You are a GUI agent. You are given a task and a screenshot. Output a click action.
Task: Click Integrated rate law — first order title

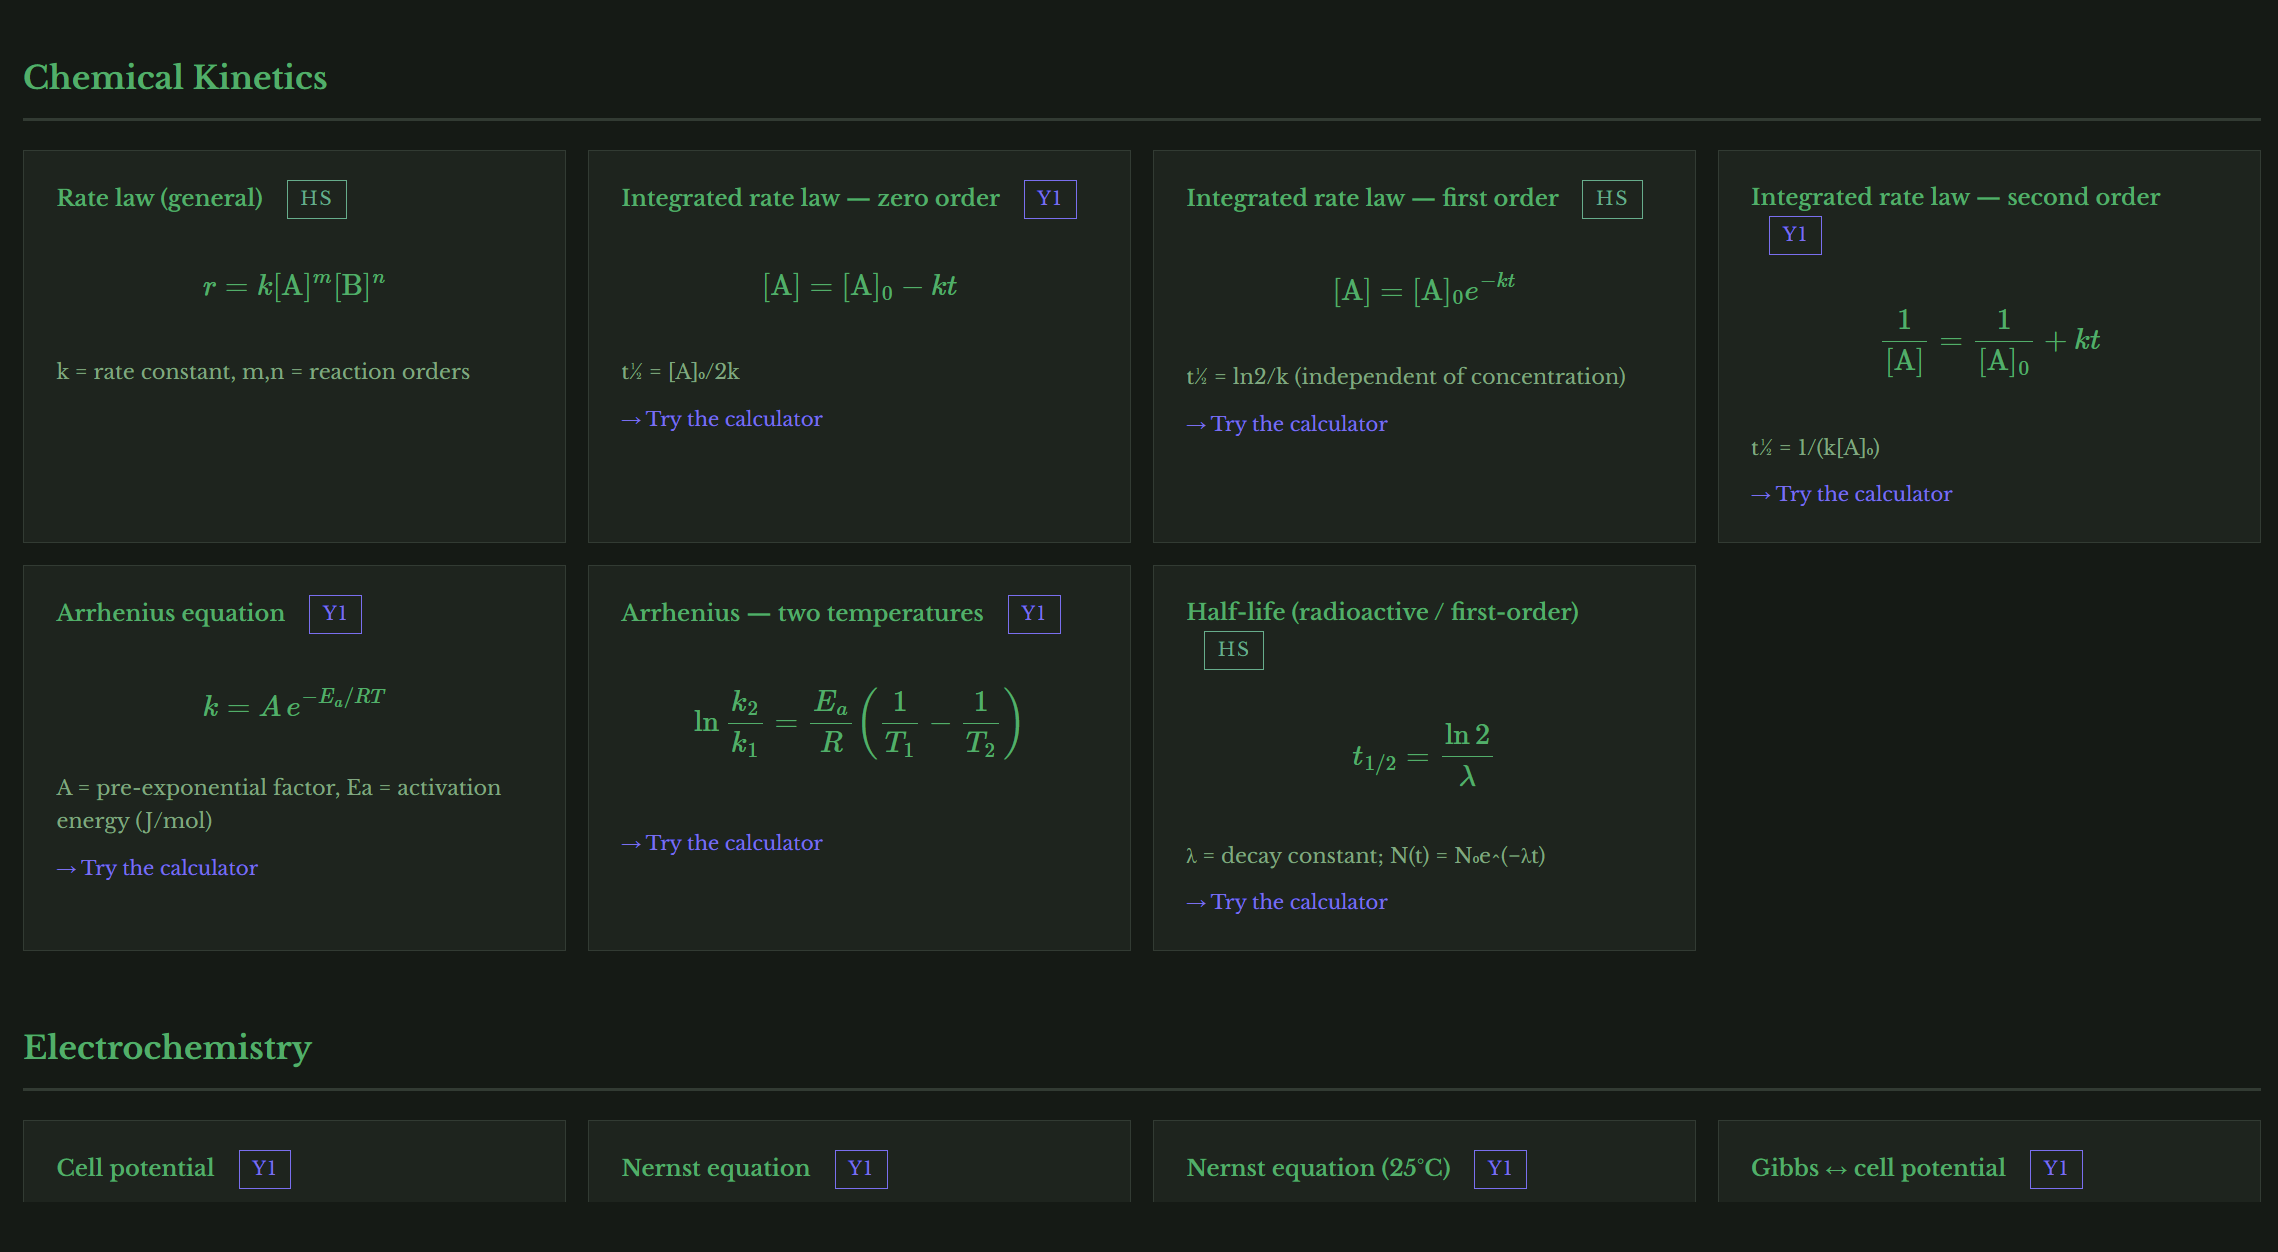click(1372, 198)
